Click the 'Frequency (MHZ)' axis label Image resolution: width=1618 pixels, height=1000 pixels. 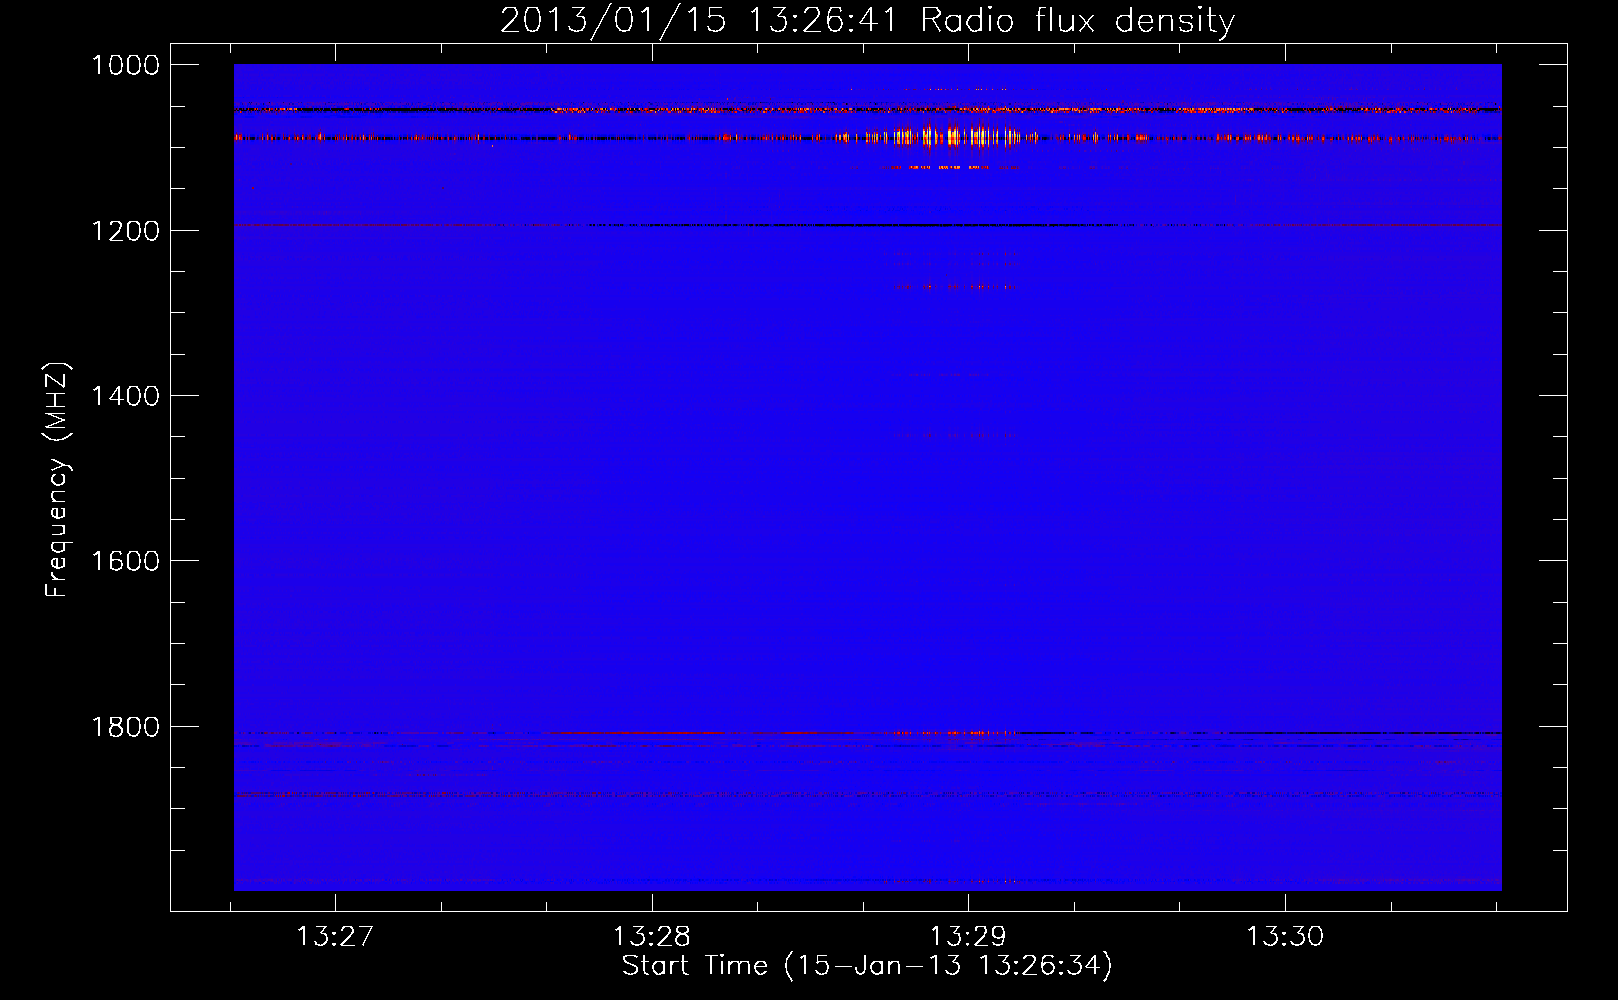57,480
